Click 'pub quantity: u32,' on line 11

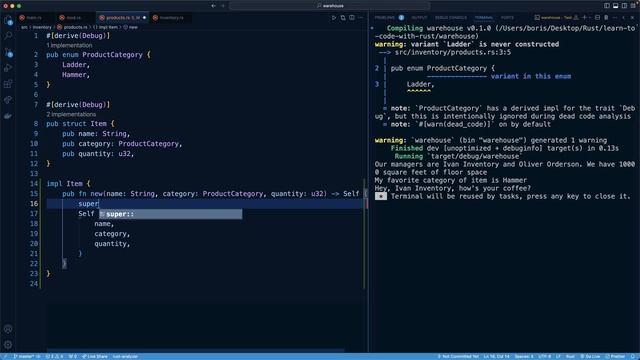(98, 154)
